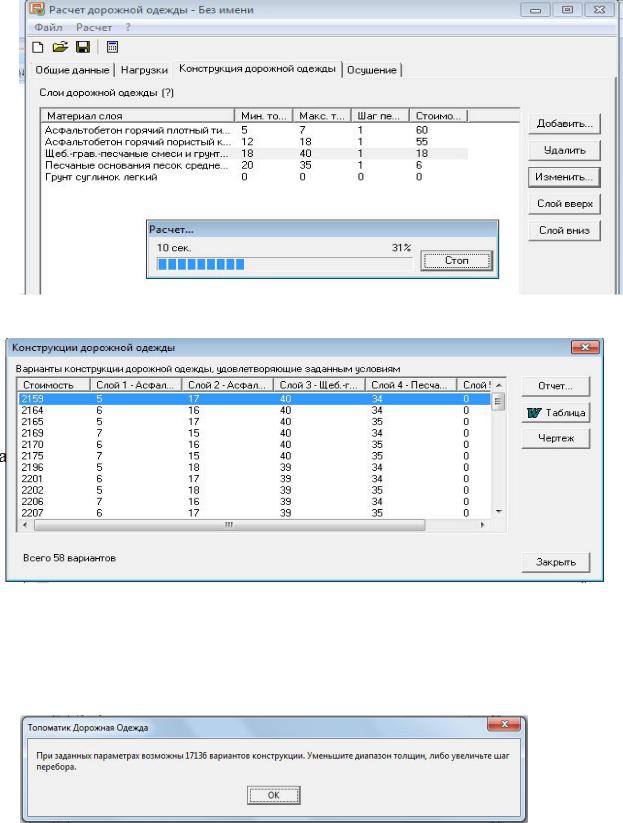
Task: Click the Шаг пе... column header
Action: [380, 115]
